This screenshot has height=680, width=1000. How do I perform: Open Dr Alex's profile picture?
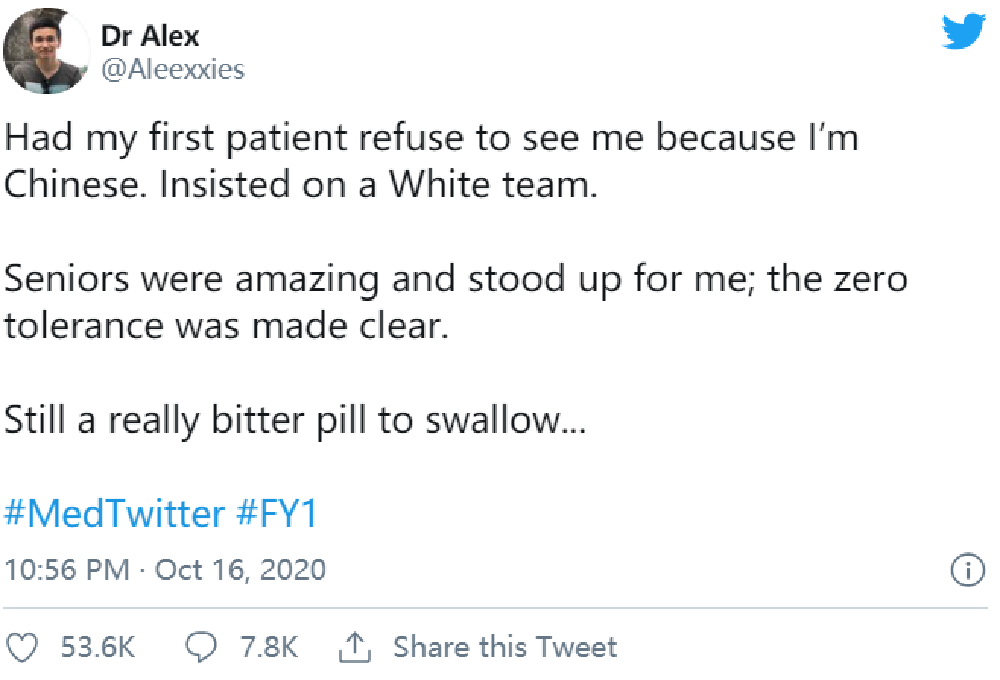(47, 51)
